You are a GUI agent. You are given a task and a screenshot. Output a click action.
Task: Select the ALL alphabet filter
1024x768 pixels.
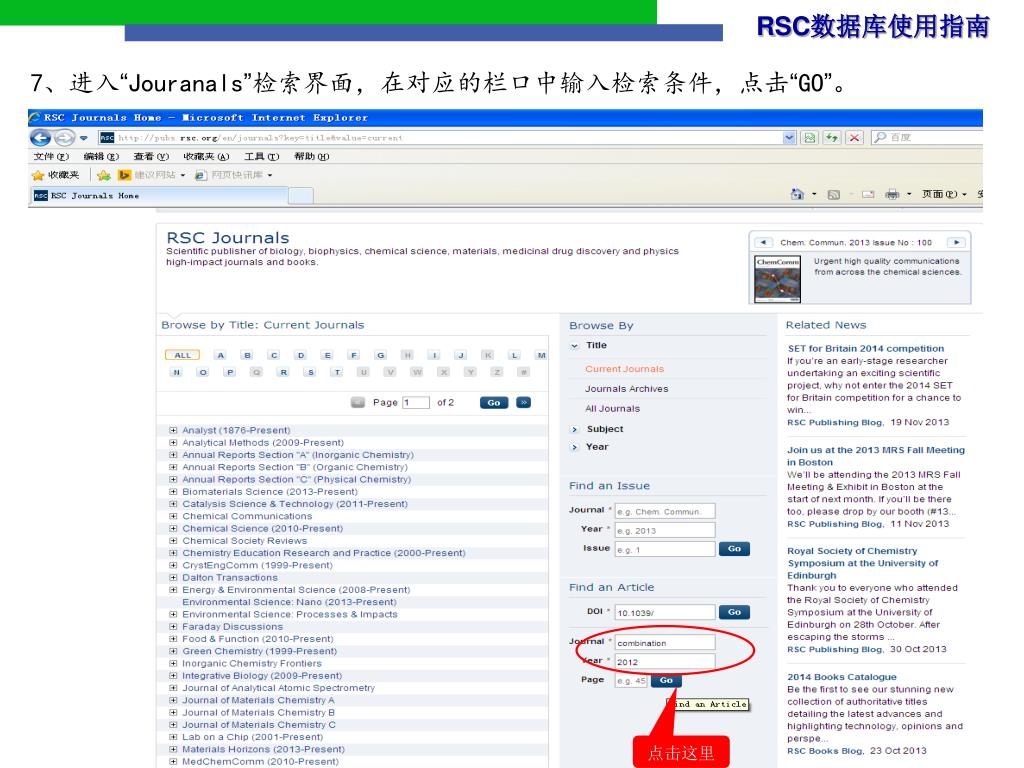(182, 355)
